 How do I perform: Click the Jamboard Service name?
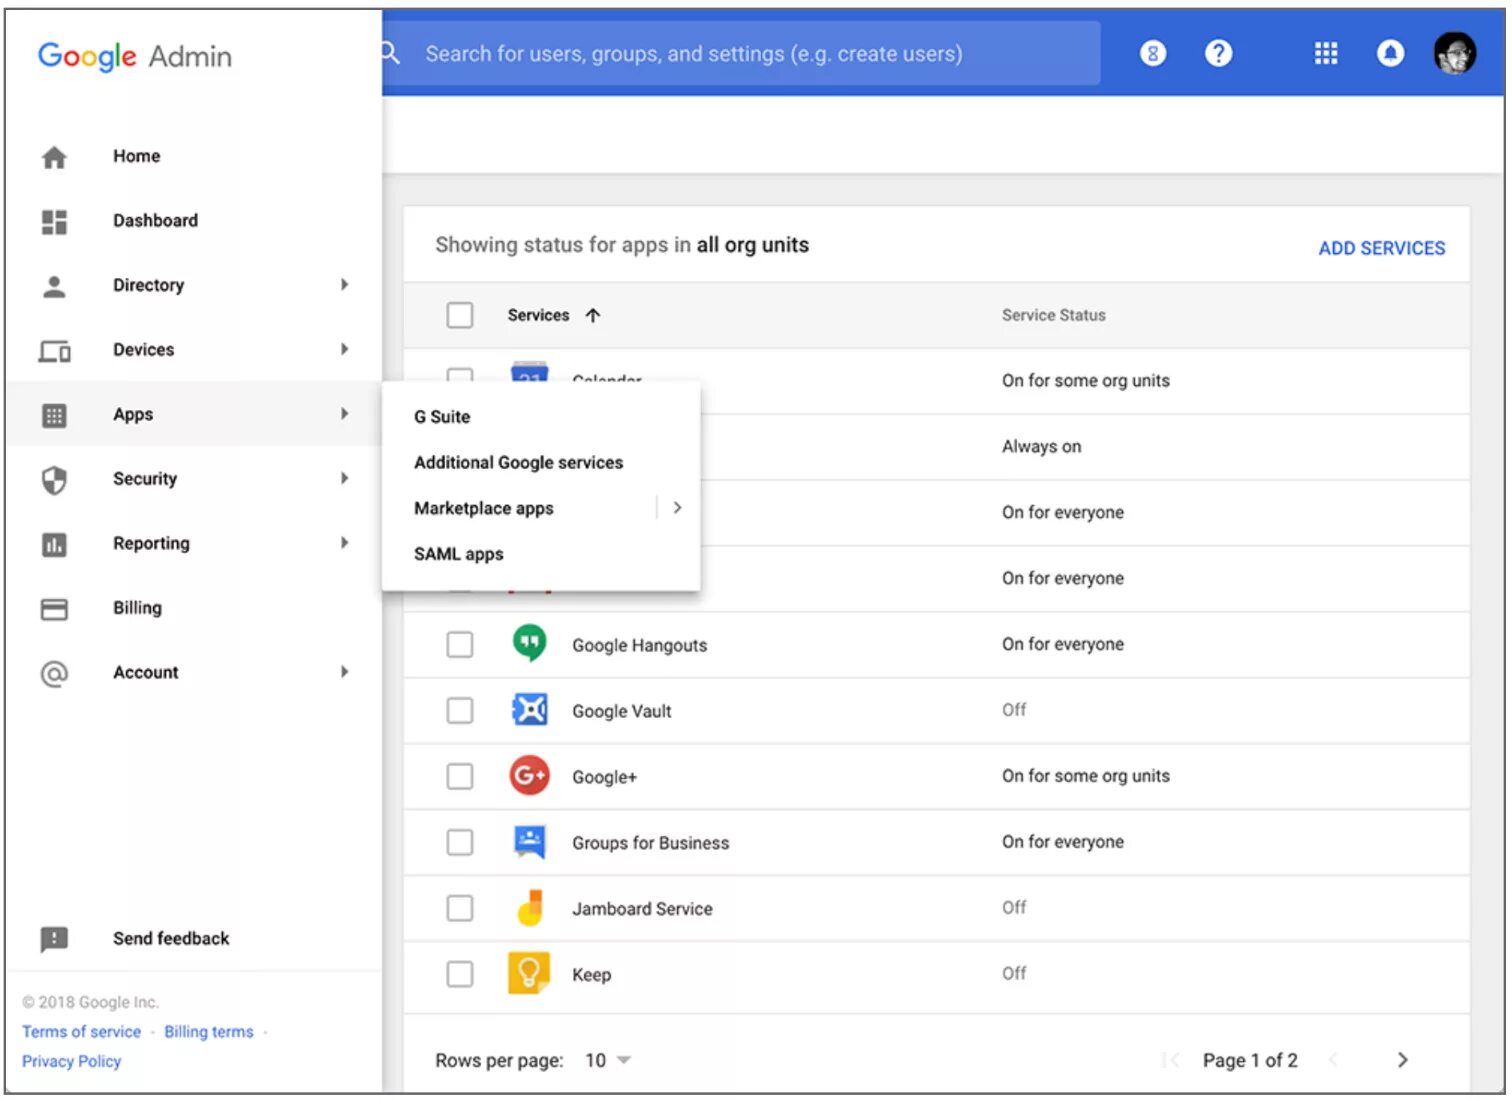pos(642,909)
